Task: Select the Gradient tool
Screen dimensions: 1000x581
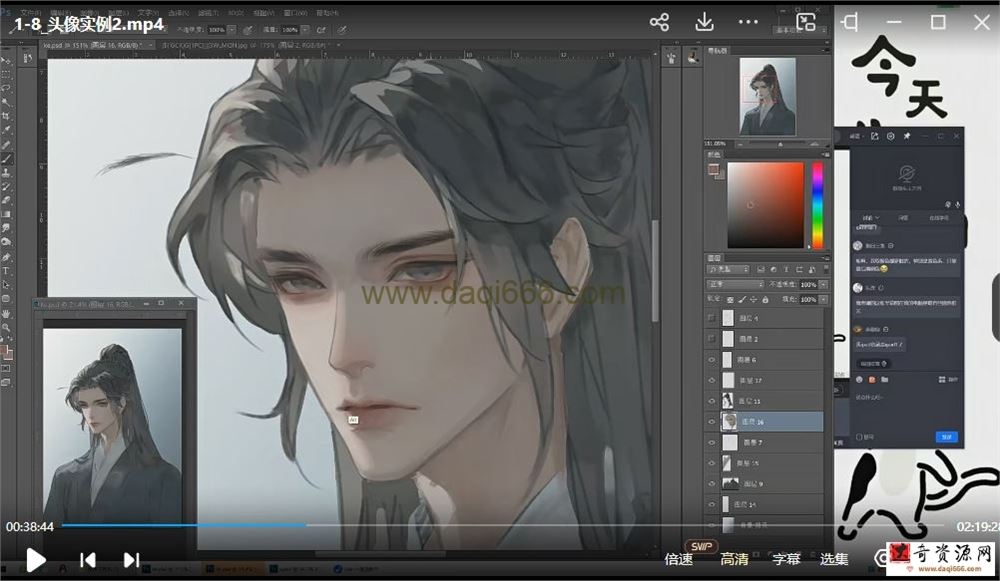Action: tap(6, 214)
